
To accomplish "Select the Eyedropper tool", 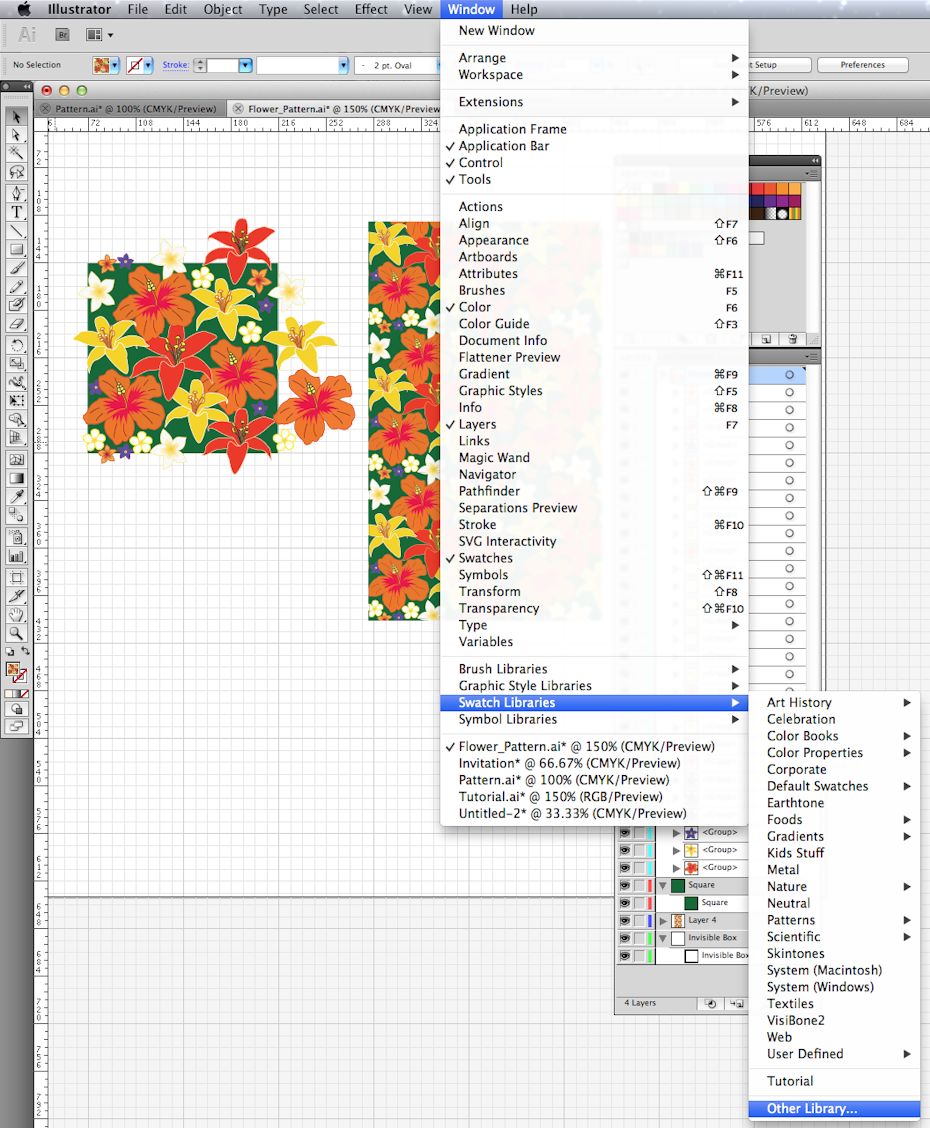I will (x=16, y=496).
